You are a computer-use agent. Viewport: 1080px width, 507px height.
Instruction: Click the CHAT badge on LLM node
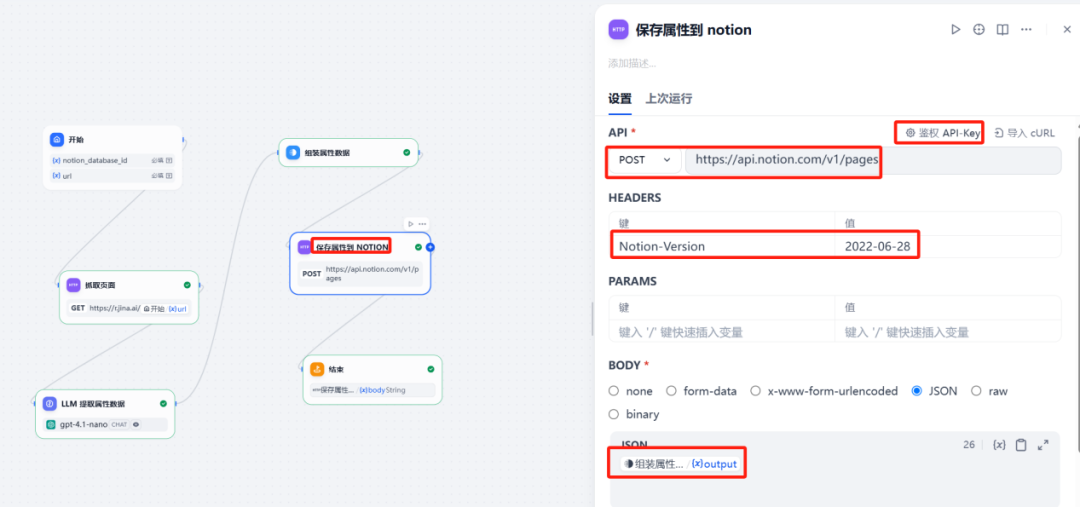[119, 424]
